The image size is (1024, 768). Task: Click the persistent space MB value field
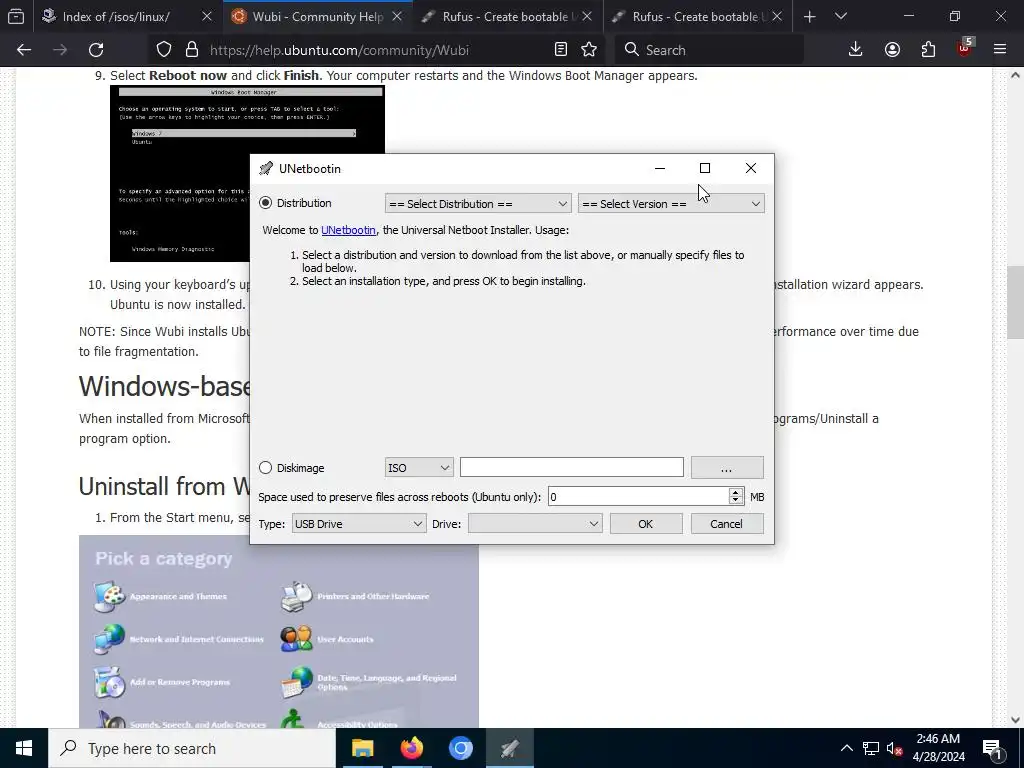(x=638, y=497)
